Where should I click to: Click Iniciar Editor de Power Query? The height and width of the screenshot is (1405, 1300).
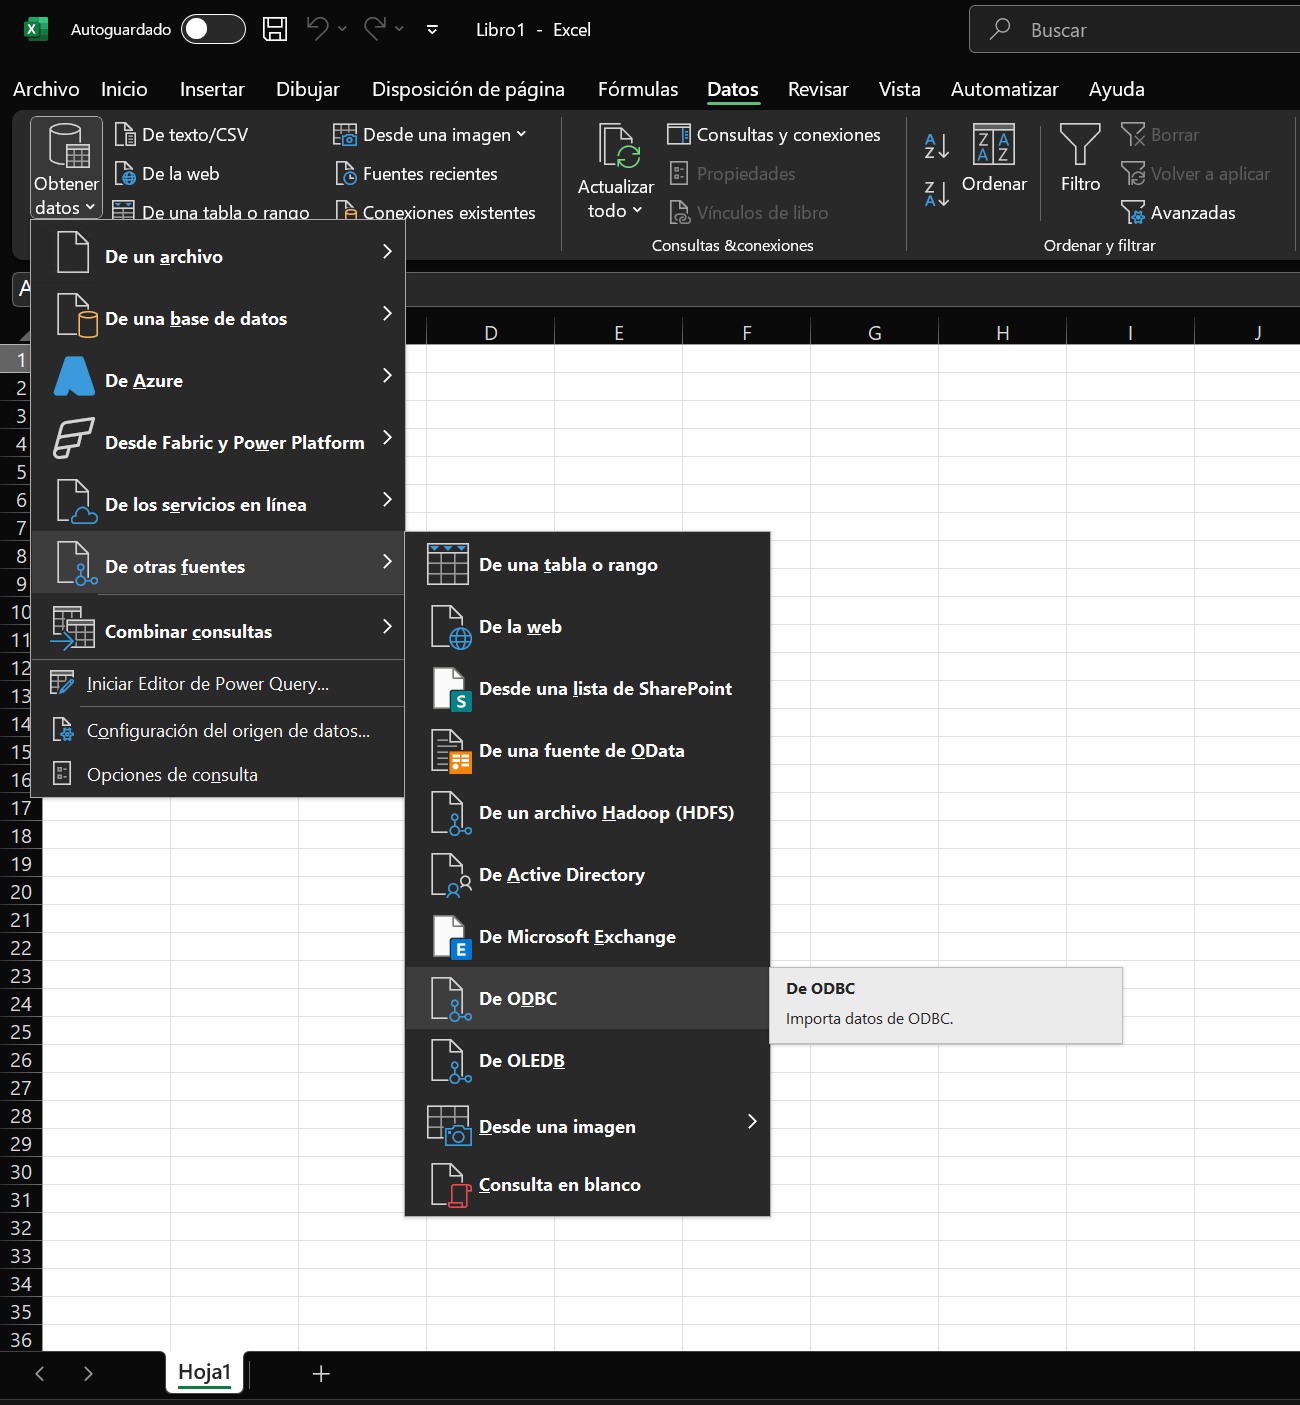(x=207, y=684)
